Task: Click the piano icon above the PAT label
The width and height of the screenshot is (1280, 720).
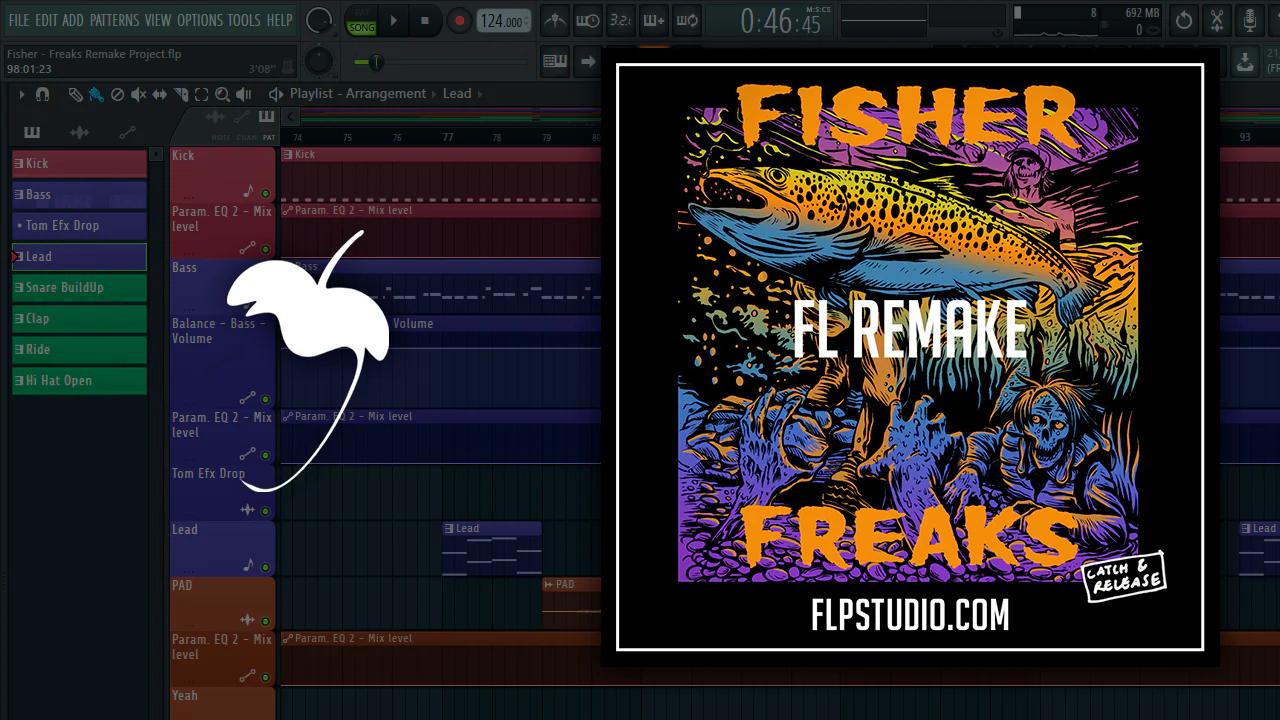Action: (x=266, y=118)
